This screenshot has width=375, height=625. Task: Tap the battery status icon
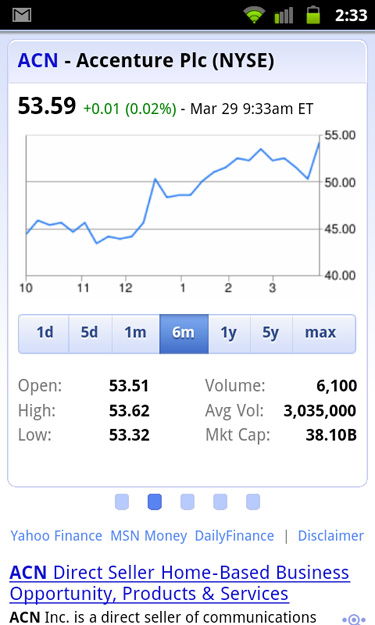click(313, 15)
